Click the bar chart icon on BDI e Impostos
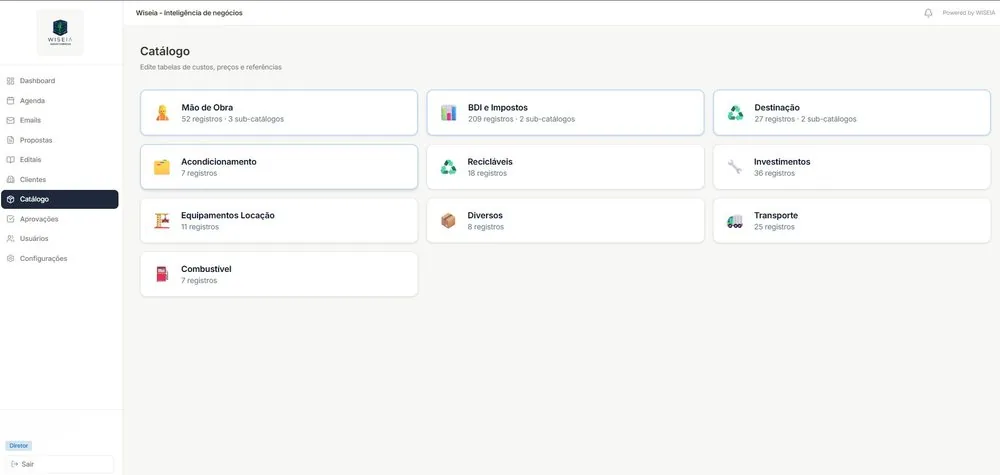The width and height of the screenshot is (1000, 475). pos(448,113)
